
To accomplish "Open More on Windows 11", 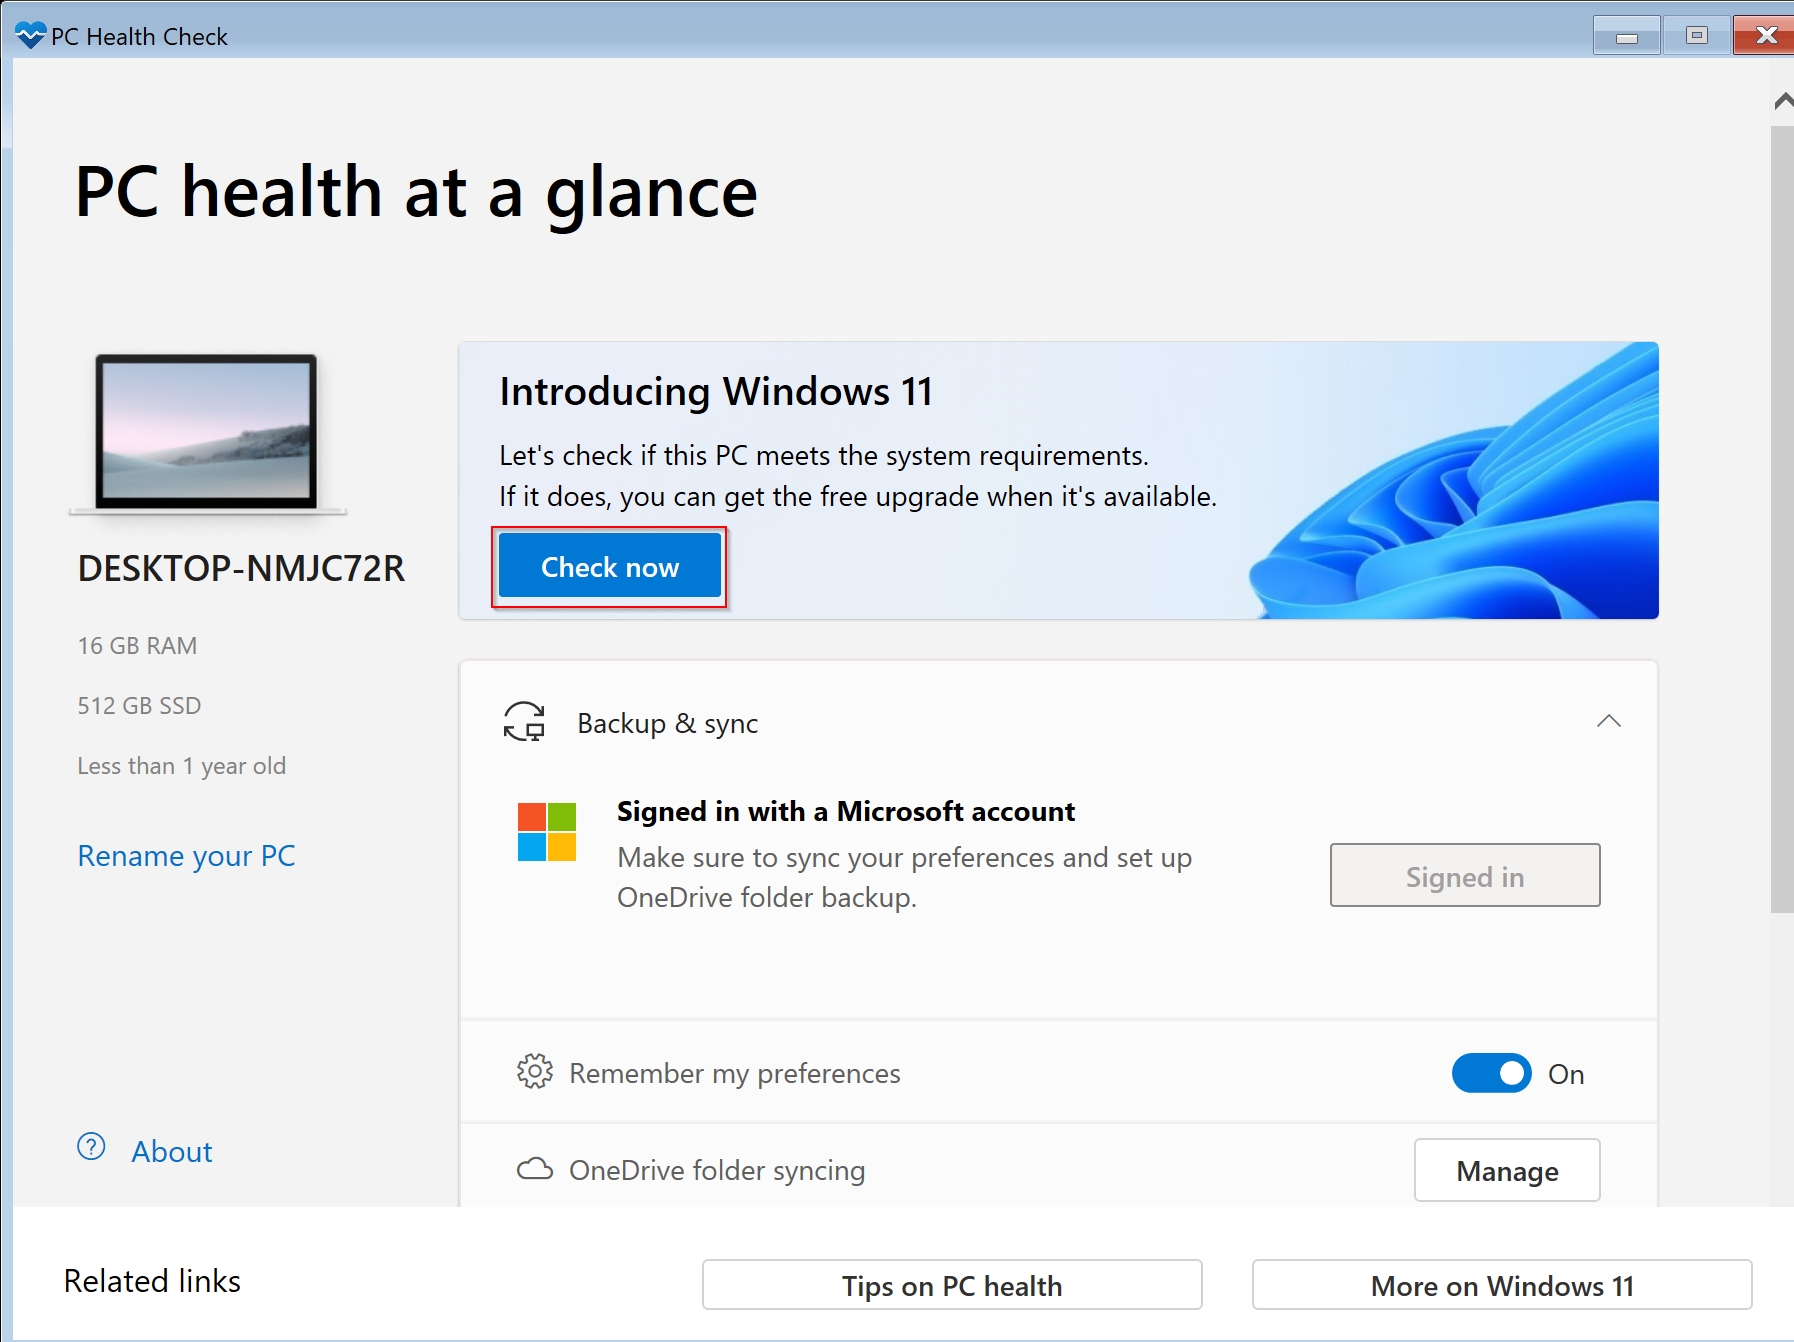I will [x=1501, y=1285].
